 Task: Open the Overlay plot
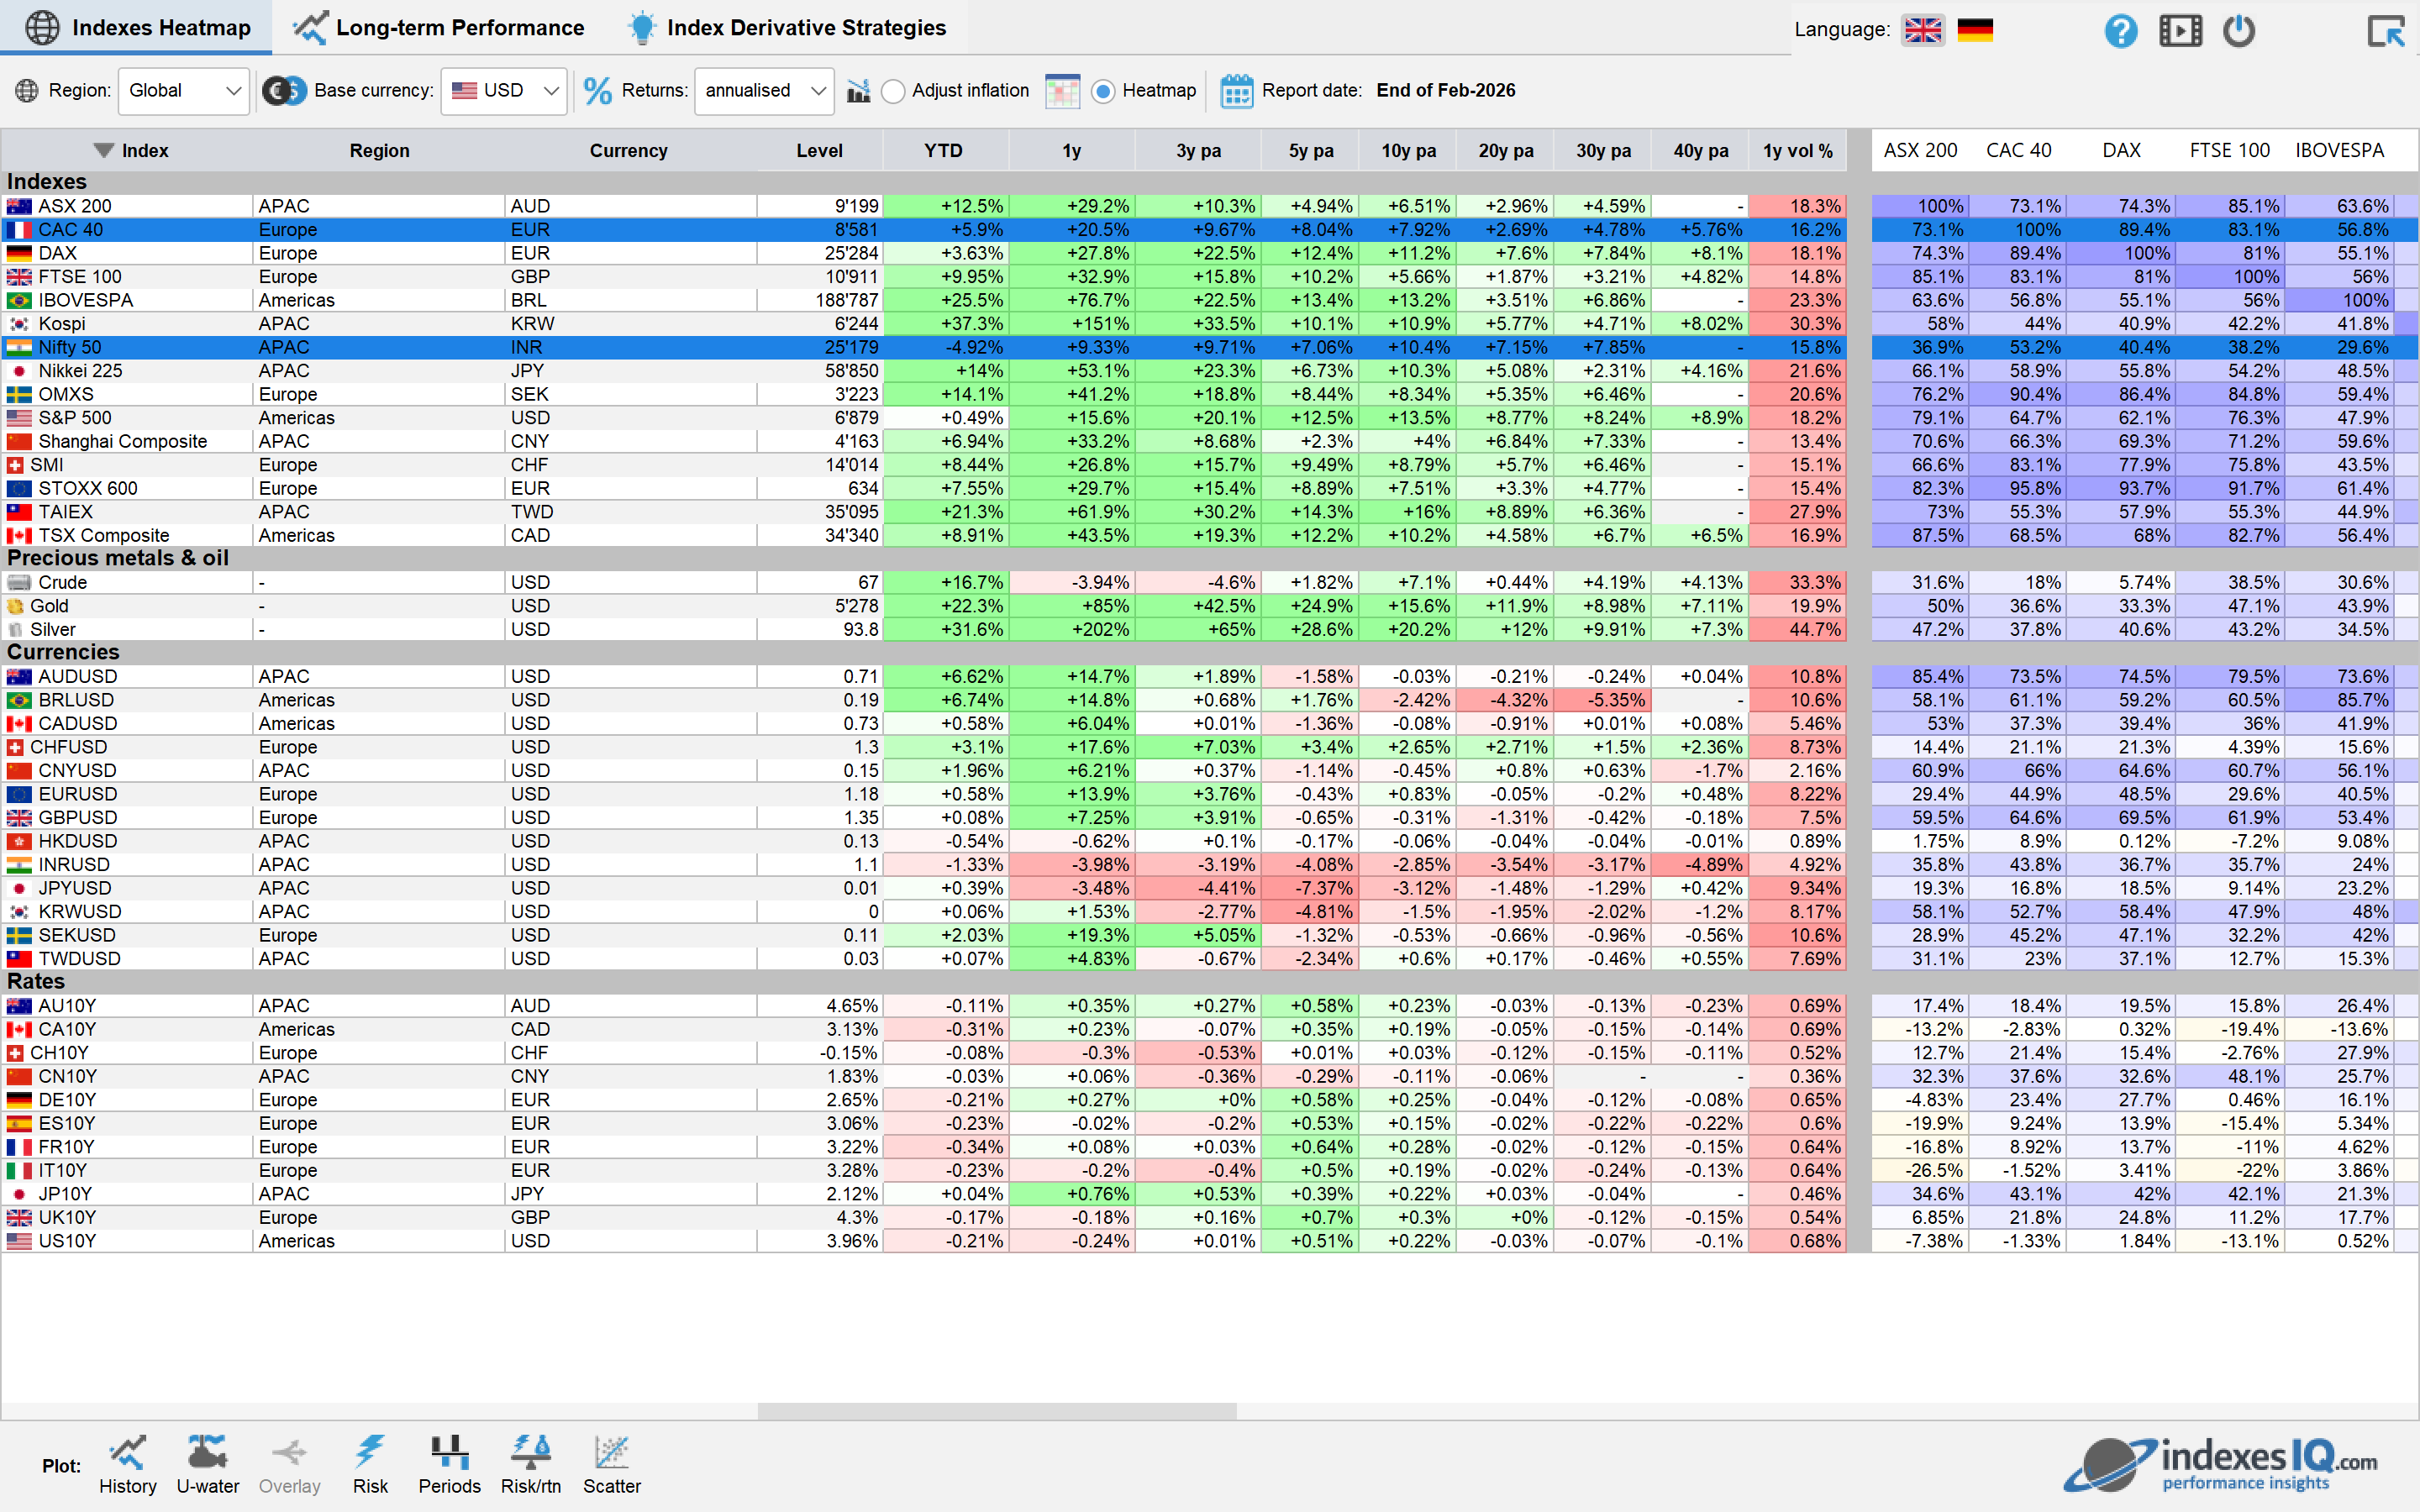point(289,1465)
